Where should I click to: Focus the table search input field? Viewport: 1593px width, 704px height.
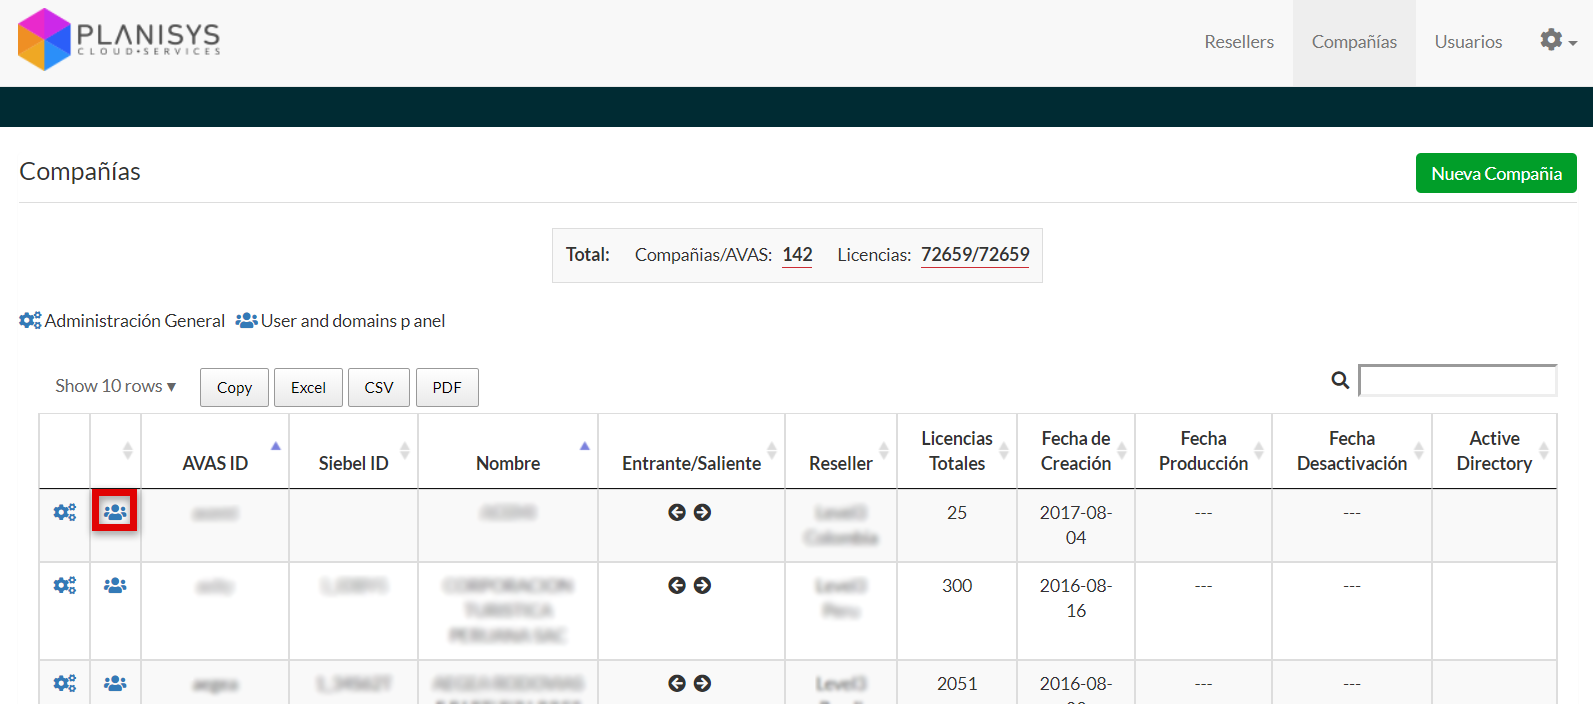[1457, 380]
